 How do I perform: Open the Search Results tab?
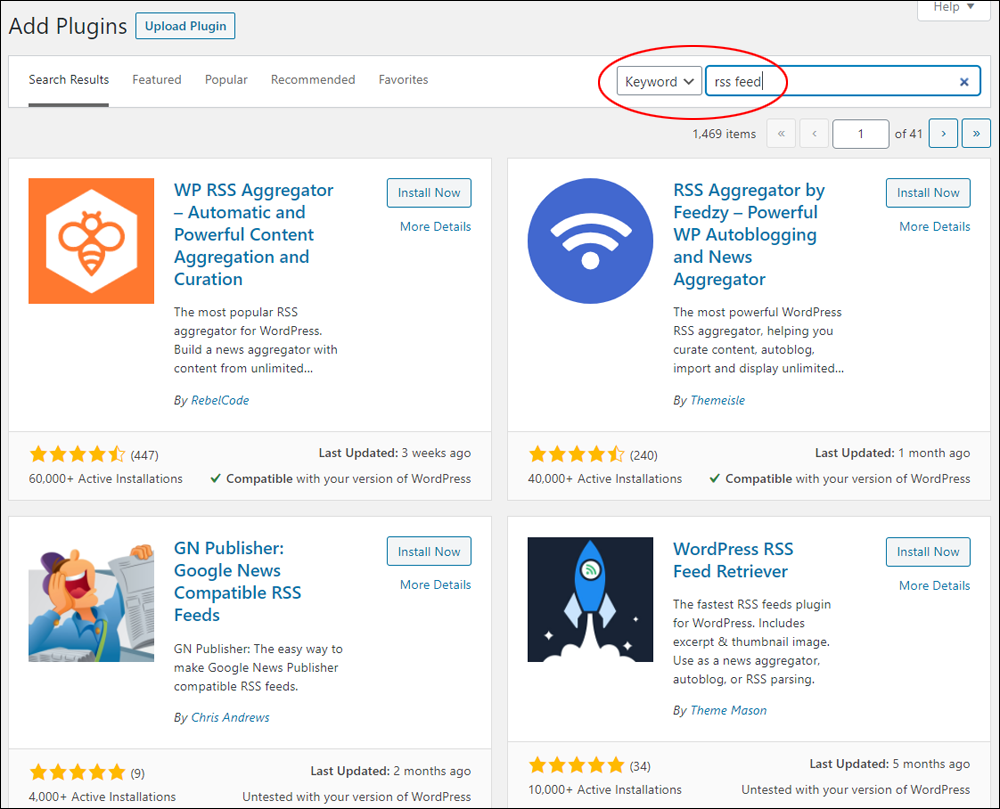click(x=69, y=80)
